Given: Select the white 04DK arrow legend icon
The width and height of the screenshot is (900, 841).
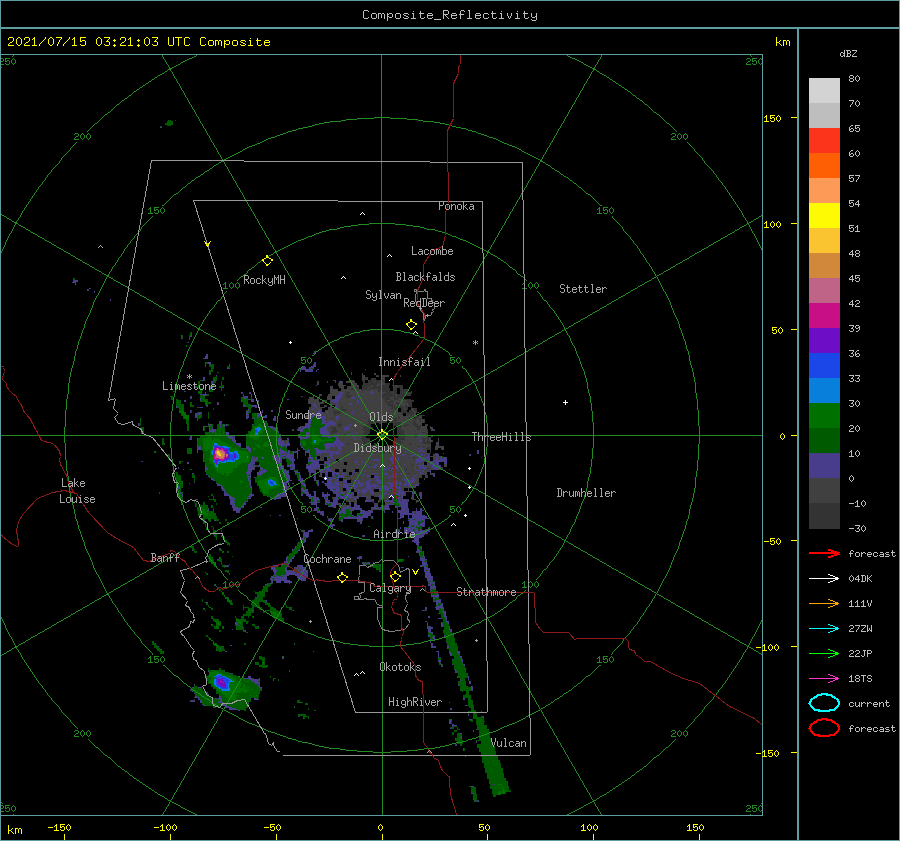Looking at the screenshot, I should click(x=824, y=578).
